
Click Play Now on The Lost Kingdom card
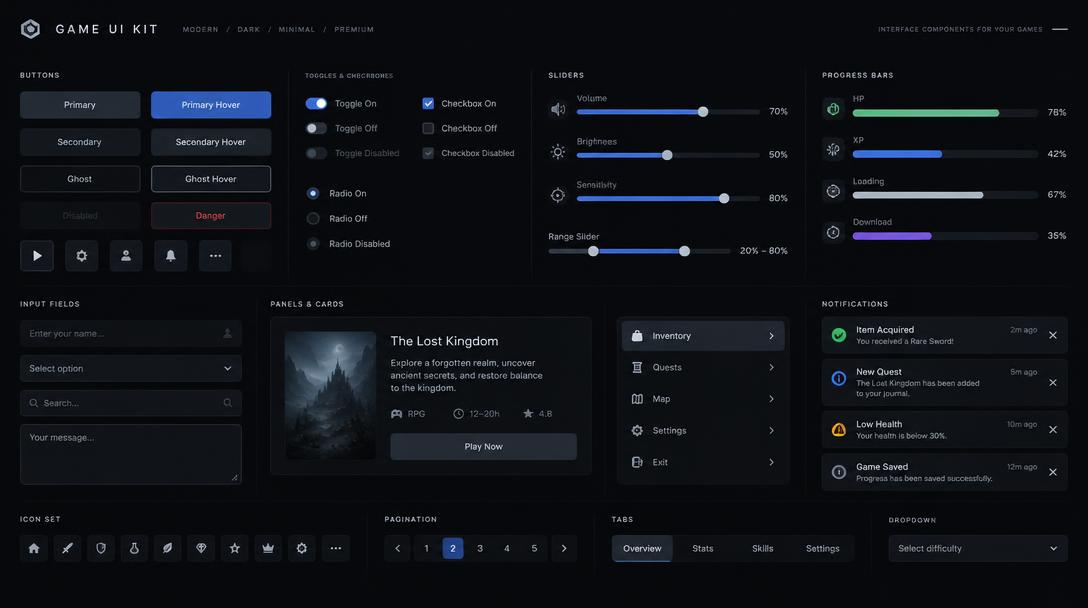coord(483,446)
